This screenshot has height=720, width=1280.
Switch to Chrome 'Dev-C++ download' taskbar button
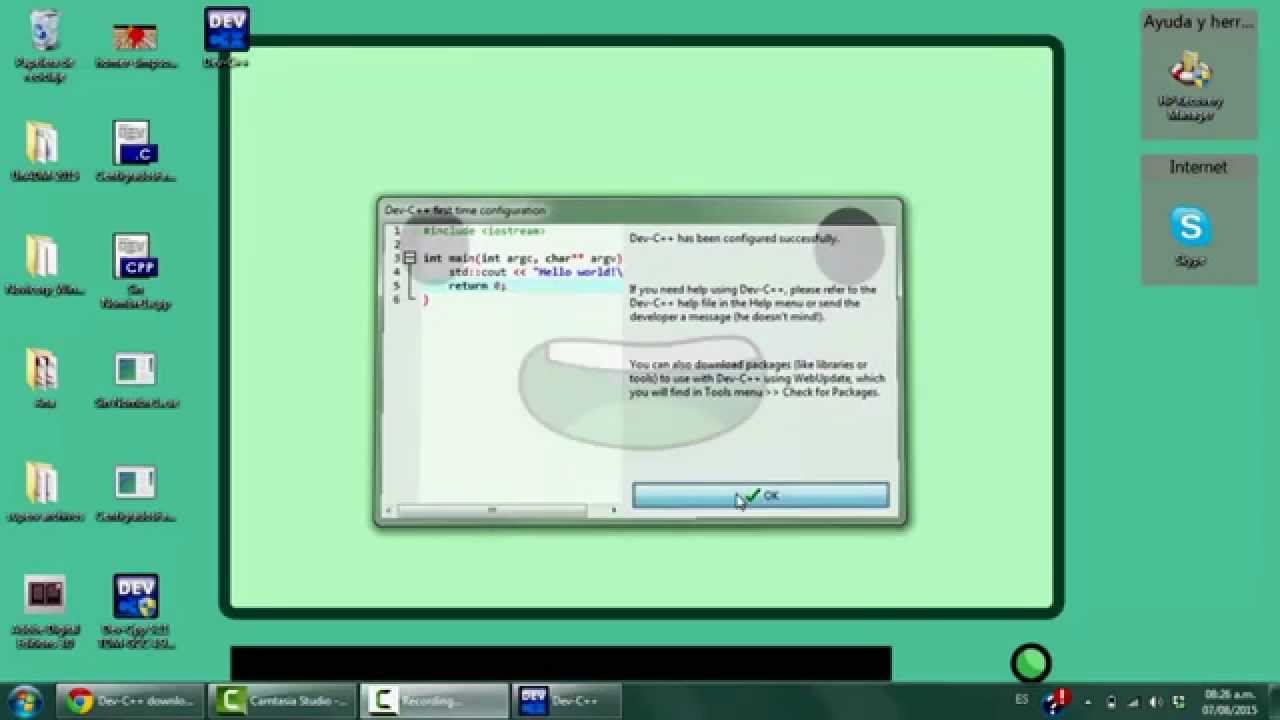click(129, 701)
